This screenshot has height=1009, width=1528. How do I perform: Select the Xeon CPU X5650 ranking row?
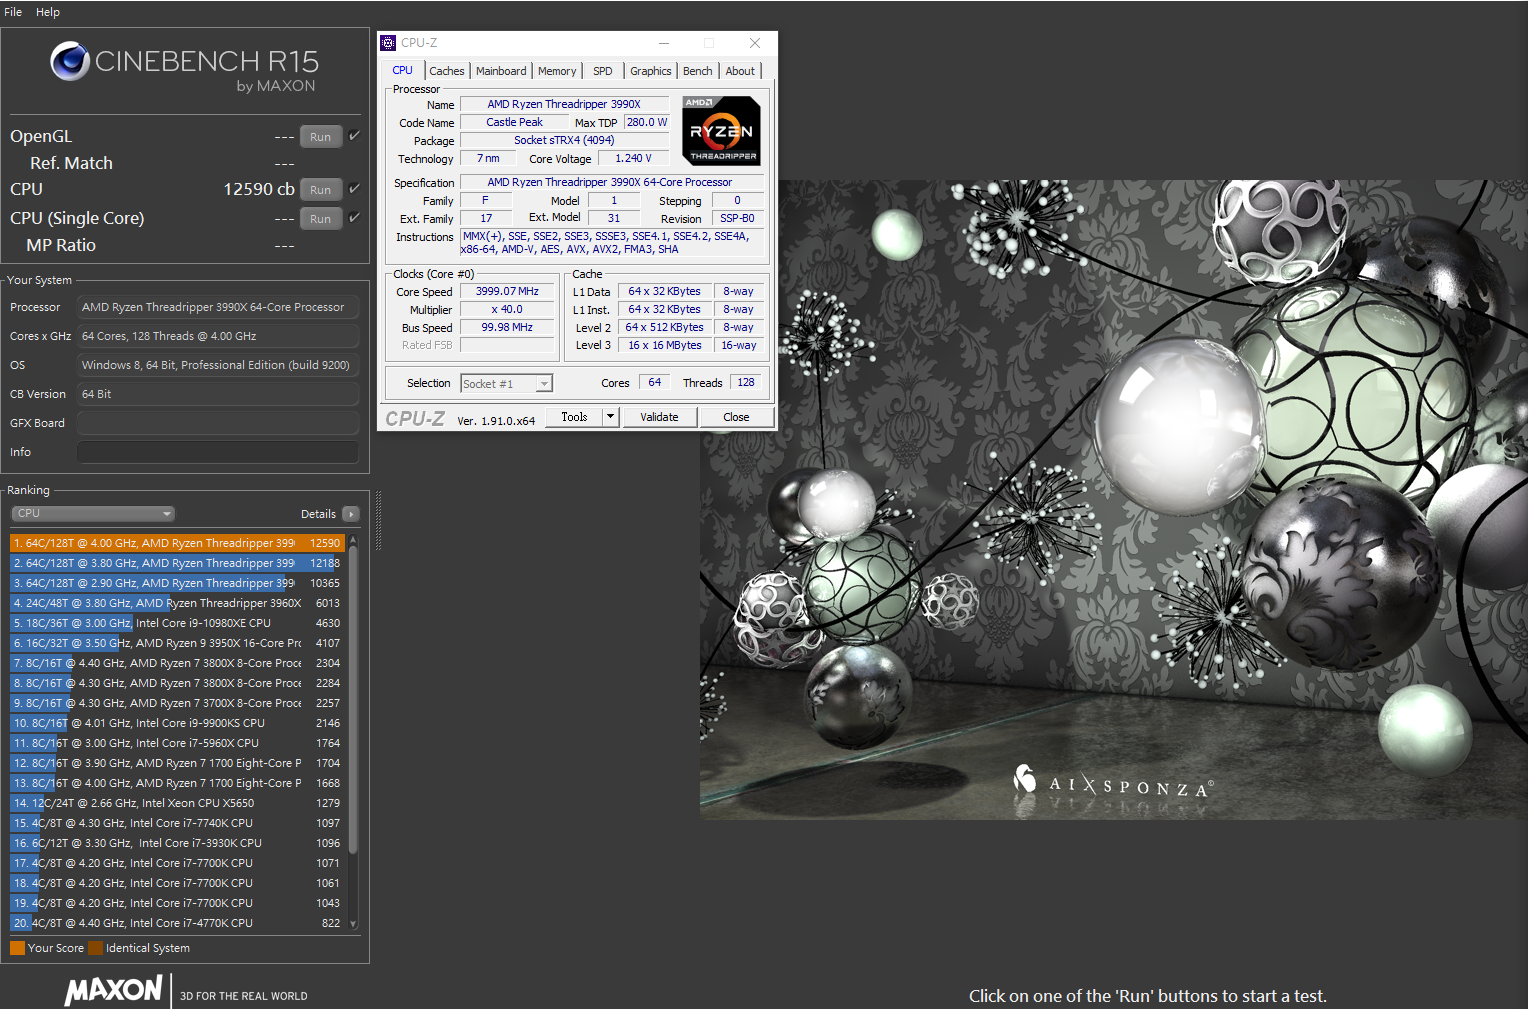(177, 803)
